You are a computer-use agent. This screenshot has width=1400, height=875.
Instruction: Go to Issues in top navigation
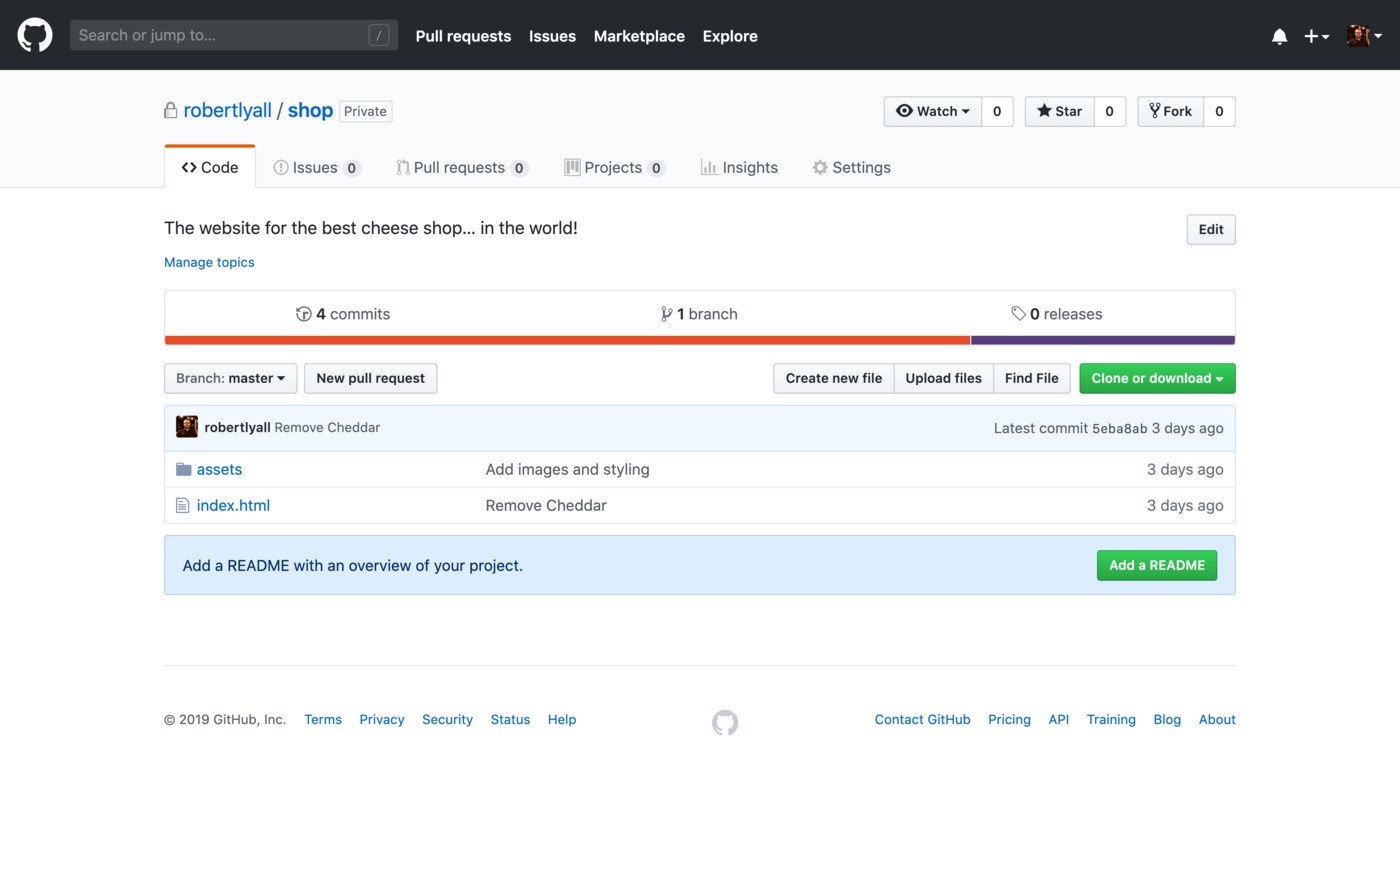(x=552, y=36)
